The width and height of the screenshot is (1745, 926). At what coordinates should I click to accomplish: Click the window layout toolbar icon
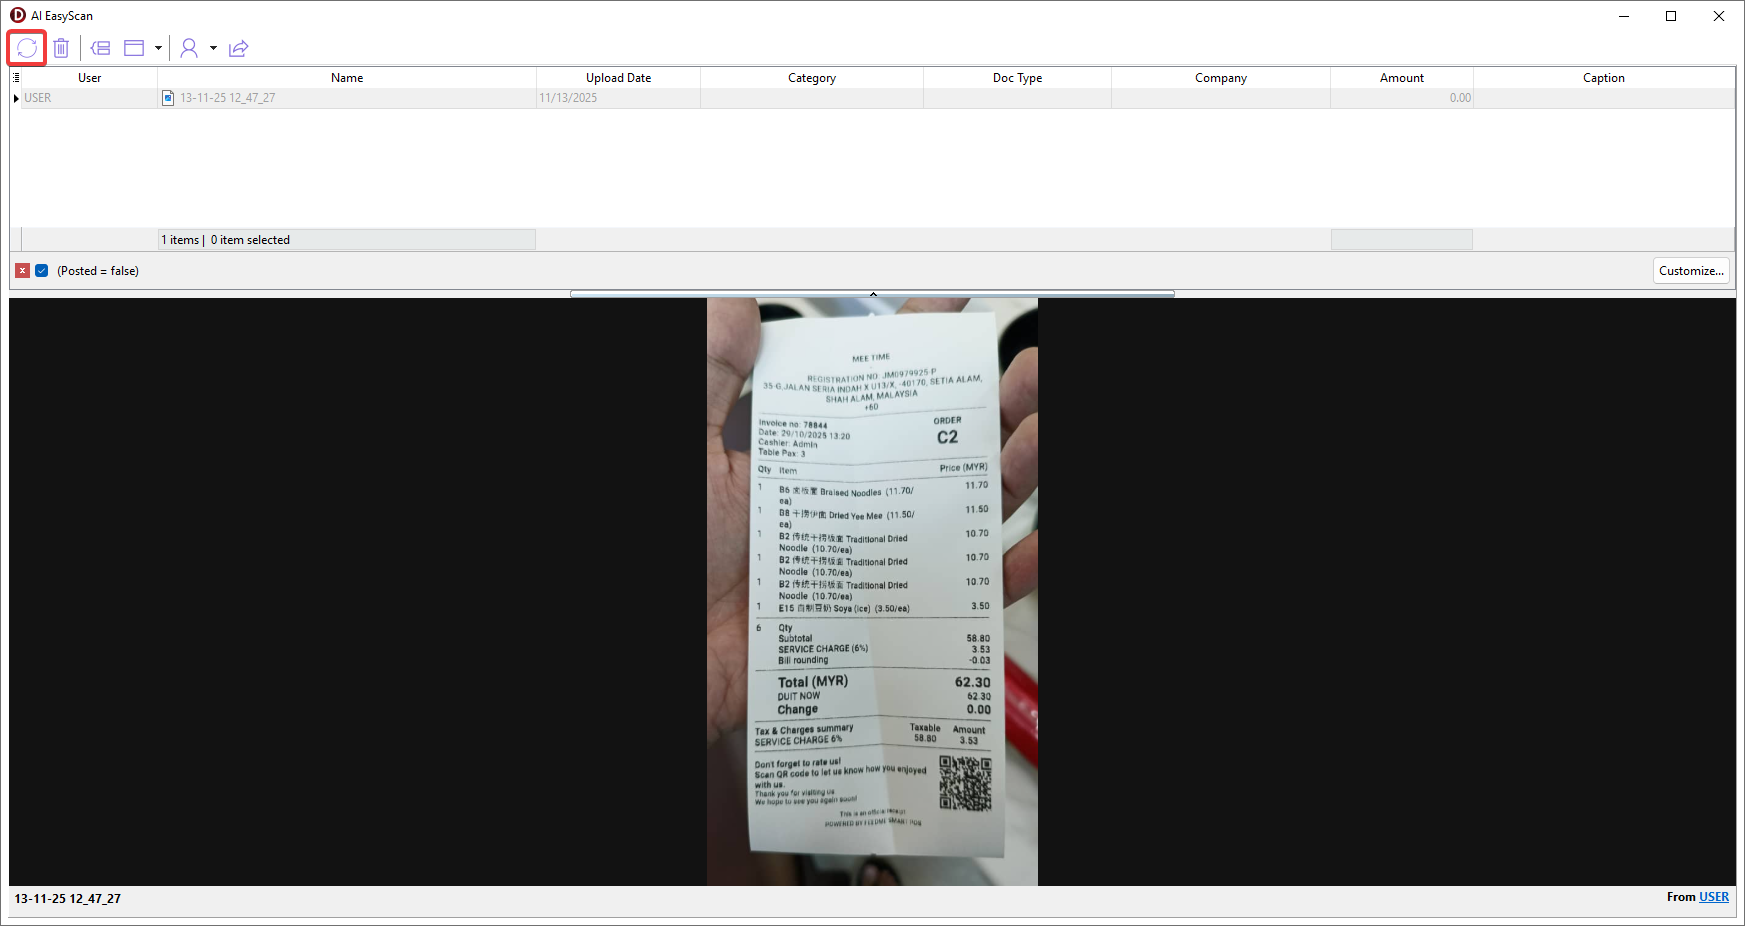pyautogui.click(x=134, y=48)
